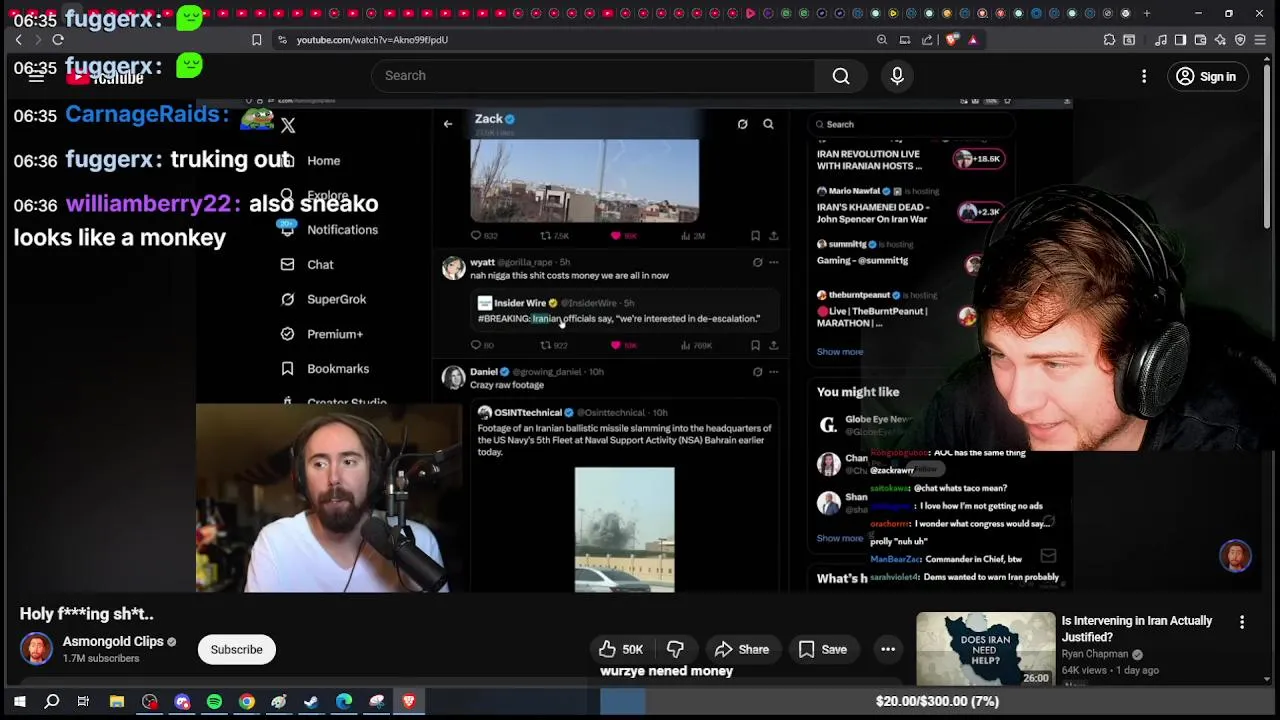
Task: Open the Asmongold Clips channel name link
Action: [113, 642]
